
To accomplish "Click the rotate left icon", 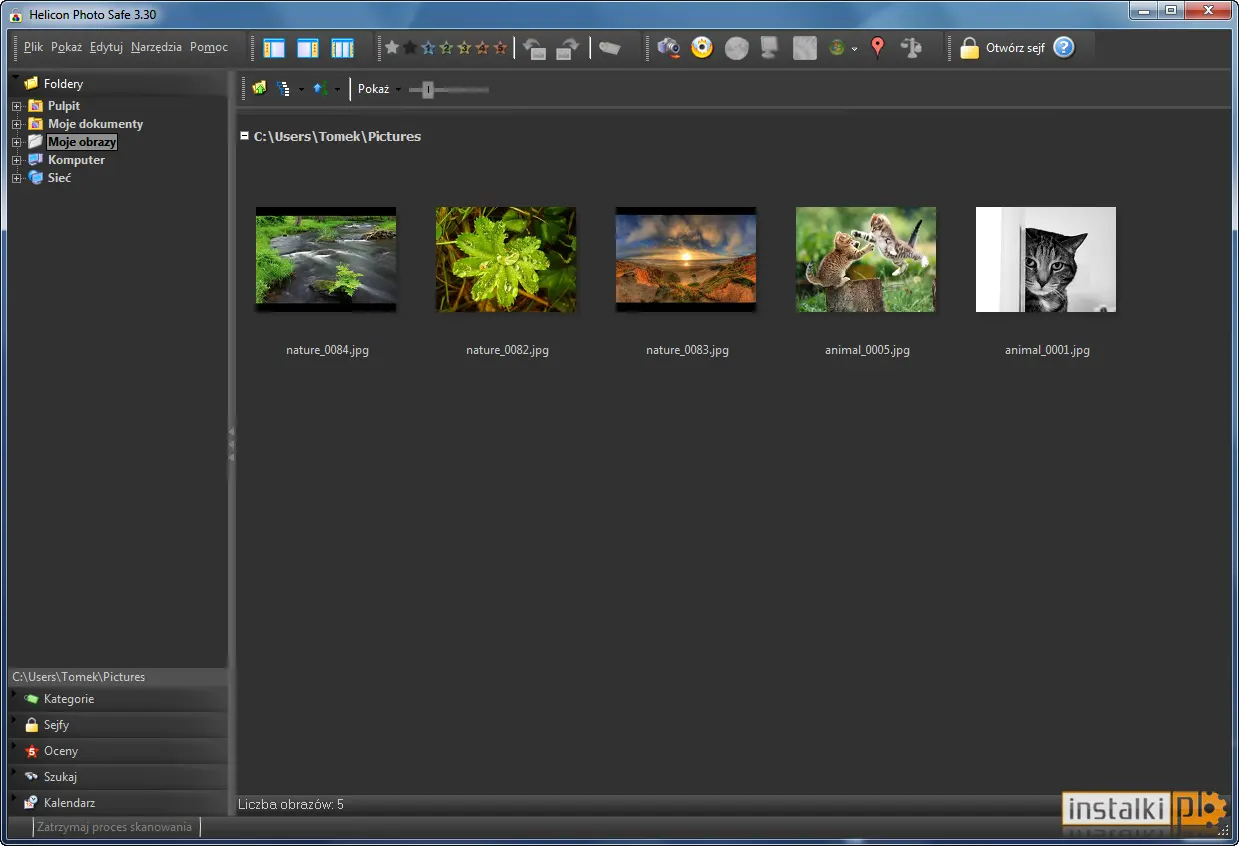I will coord(535,48).
